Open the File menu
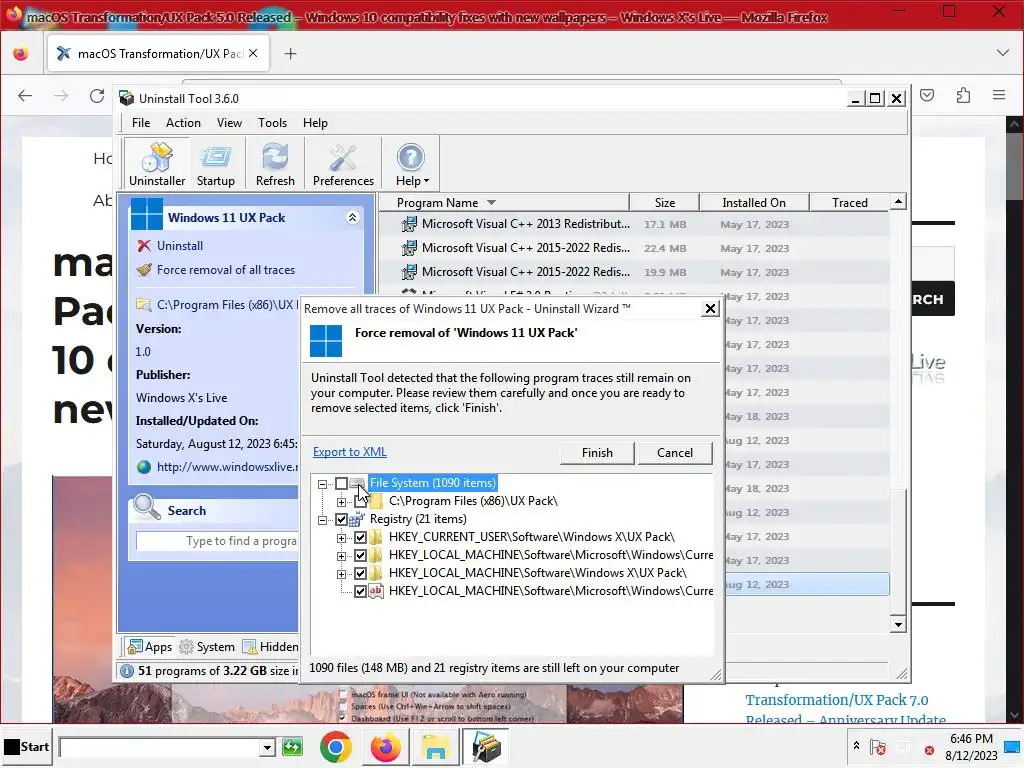The width and height of the screenshot is (1024, 768). [140, 123]
